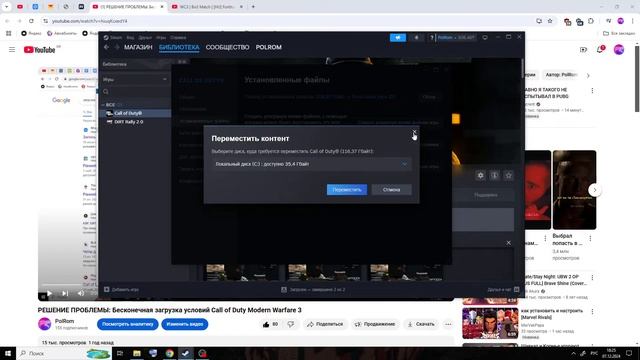Screen dimensions: 640x360
Task: Open options for the PUBG recommended video
Action: click(592, 91)
